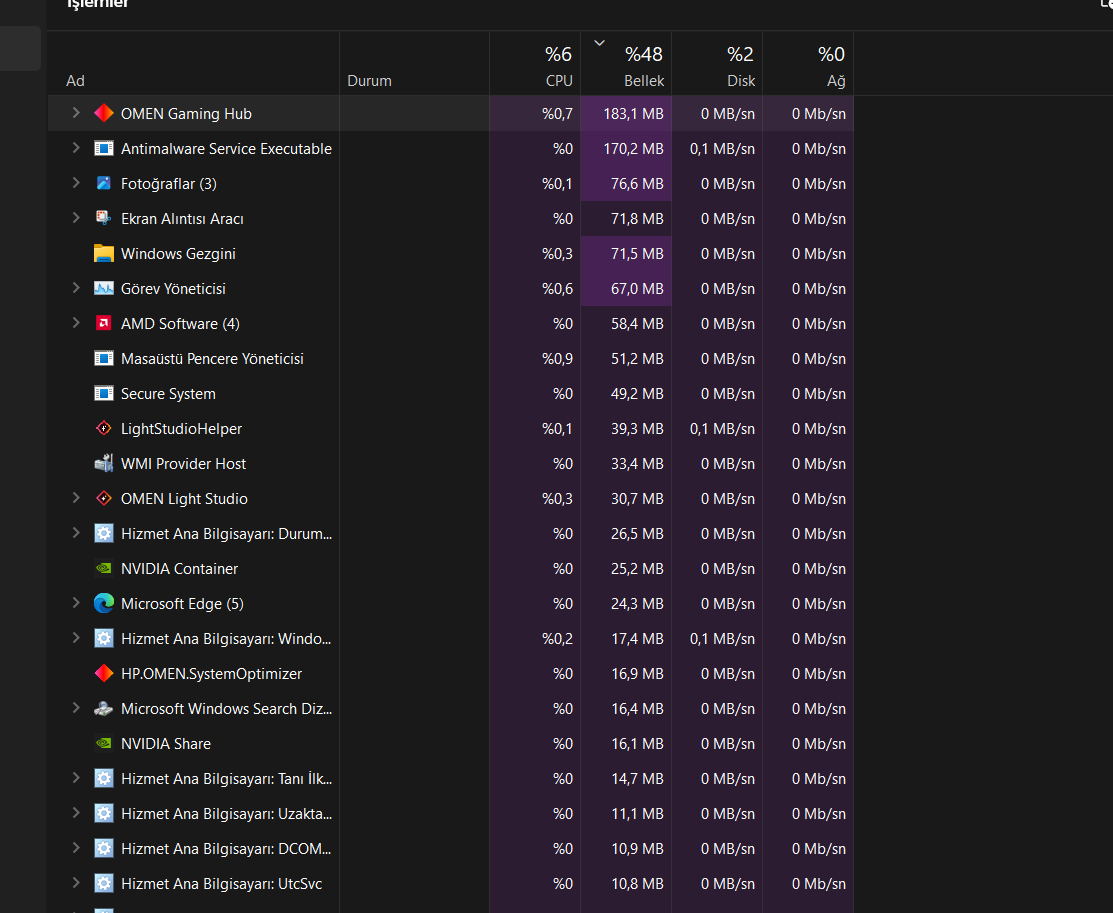Select the Masaüstü Pencere Yöneticisi name
This screenshot has height=913, width=1113.
click(x=212, y=359)
